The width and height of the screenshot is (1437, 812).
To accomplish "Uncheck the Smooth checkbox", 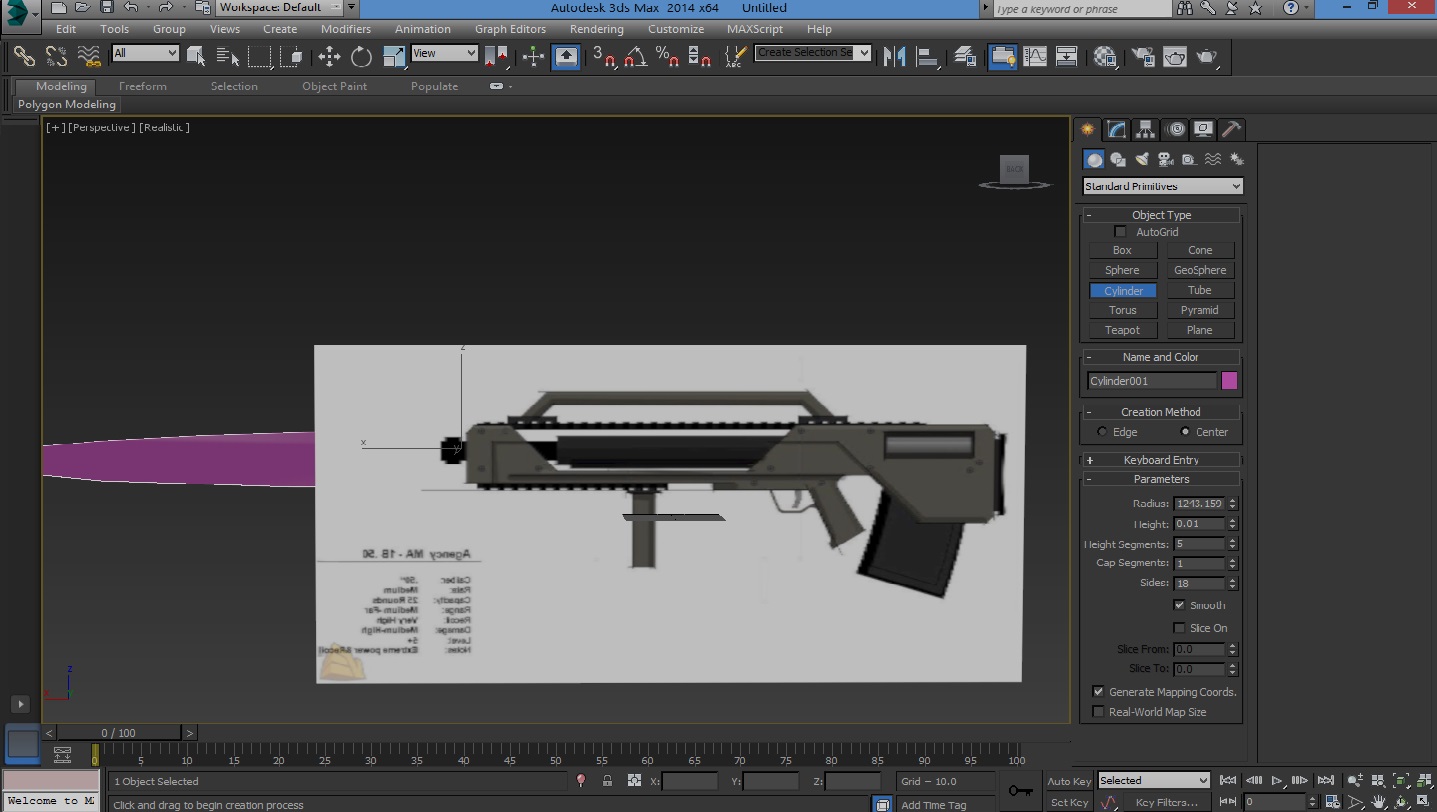I will point(1180,605).
